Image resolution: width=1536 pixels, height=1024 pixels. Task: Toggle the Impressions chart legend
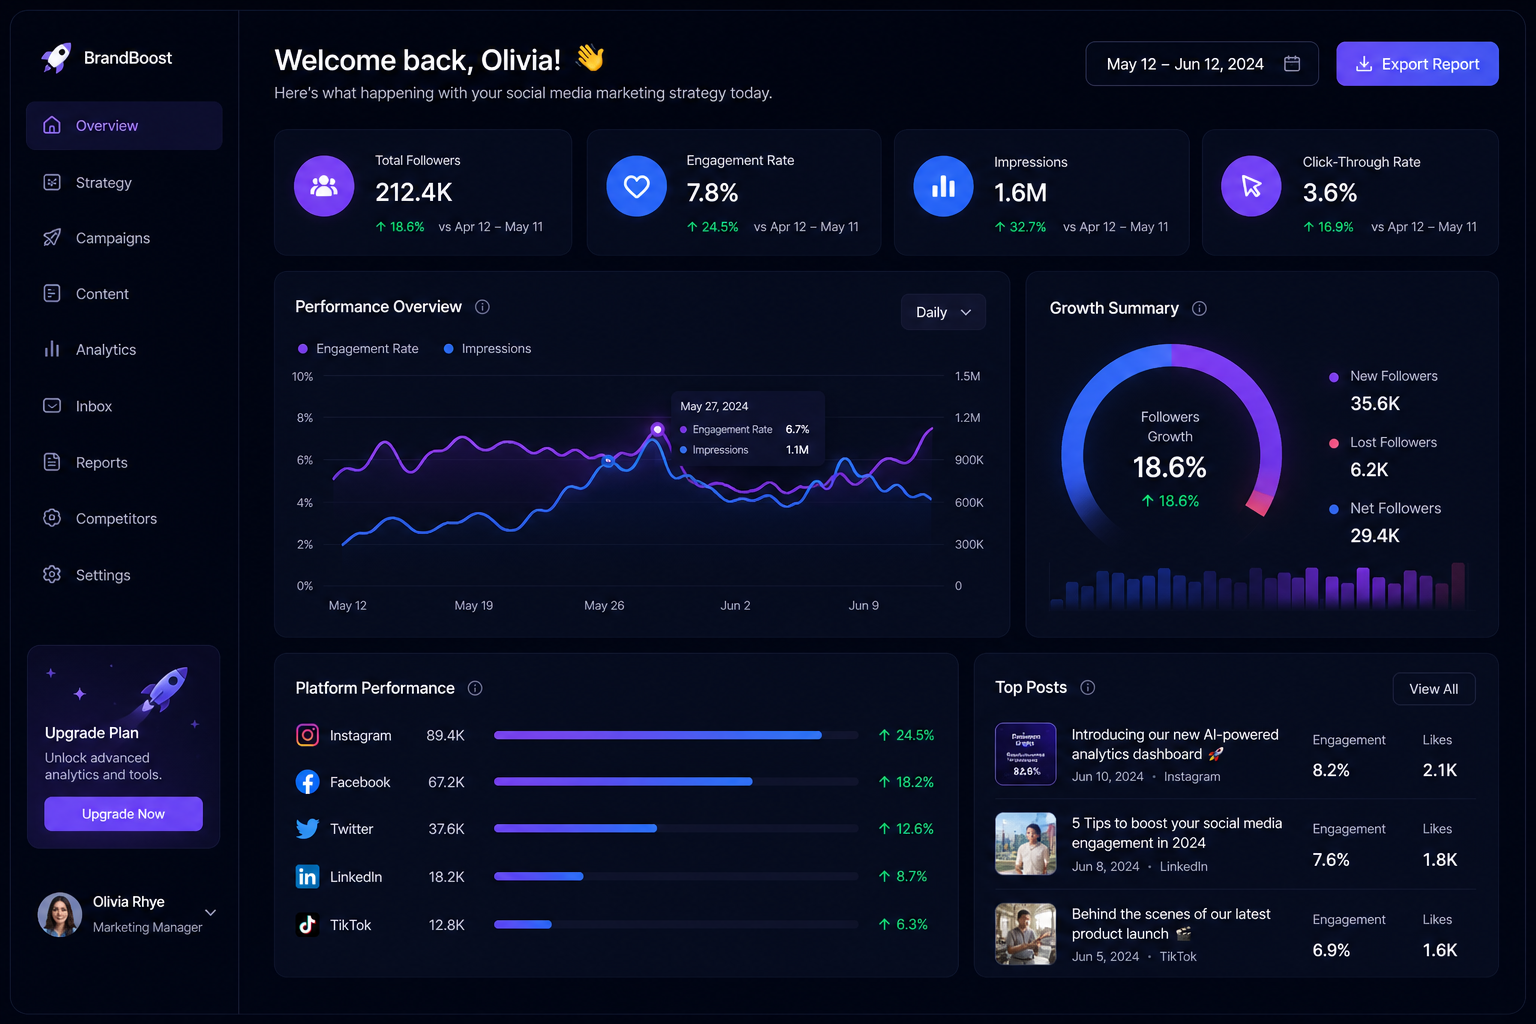[487, 349]
